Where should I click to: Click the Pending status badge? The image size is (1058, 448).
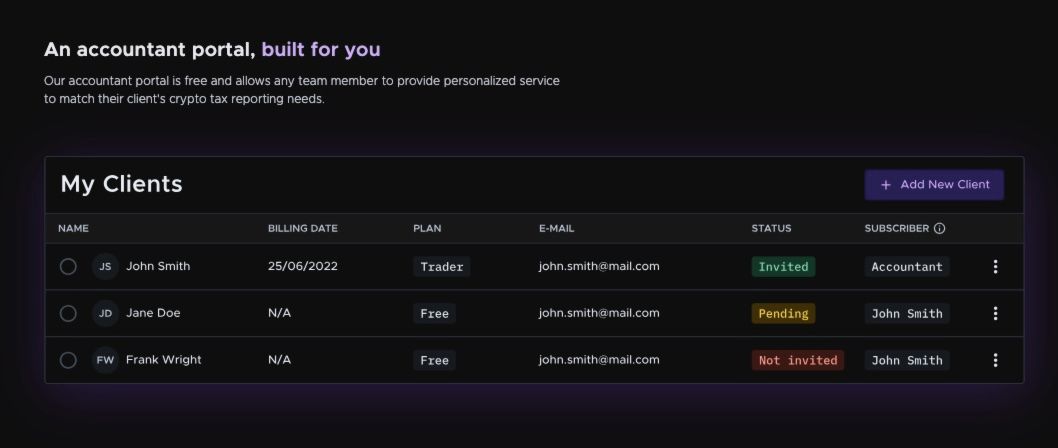click(783, 314)
